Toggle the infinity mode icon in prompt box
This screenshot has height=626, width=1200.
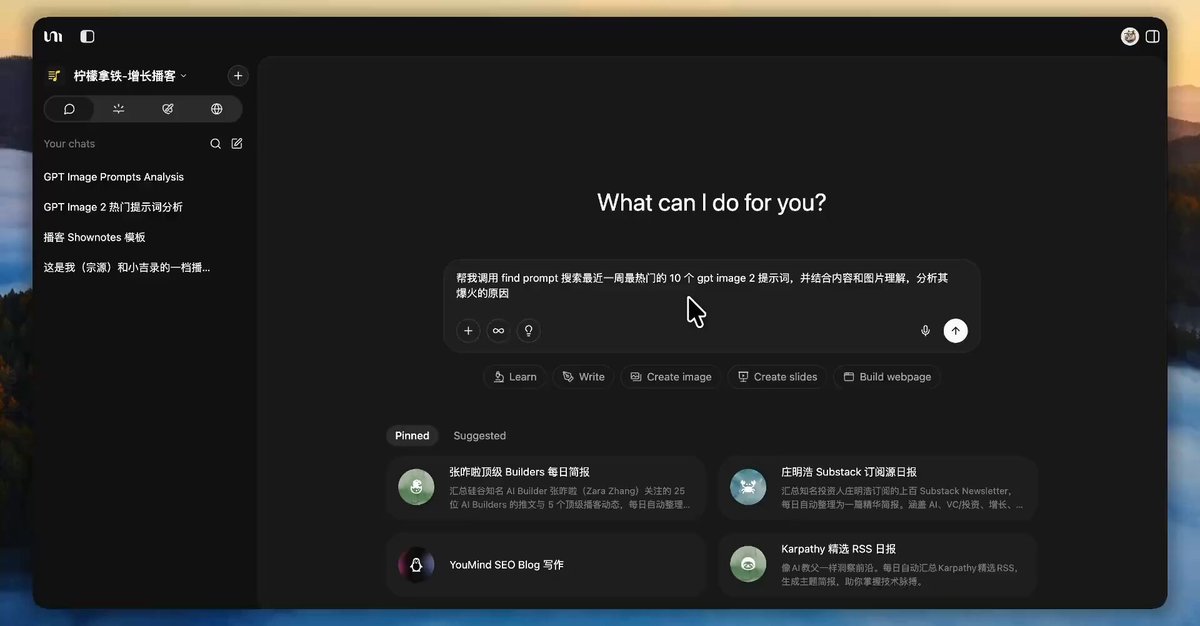pyautogui.click(x=498, y=331)
